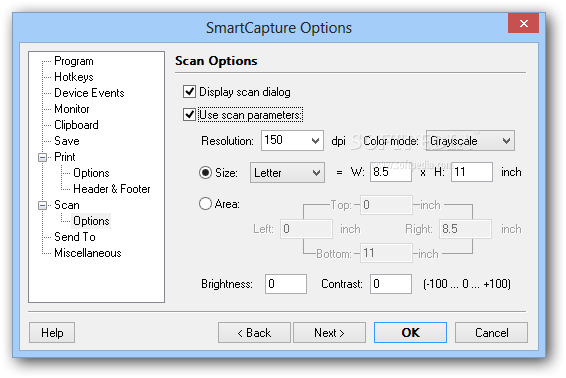Toggle Use scan parameters checkbox
Viewport: 566px width, 378px height.
190,115
